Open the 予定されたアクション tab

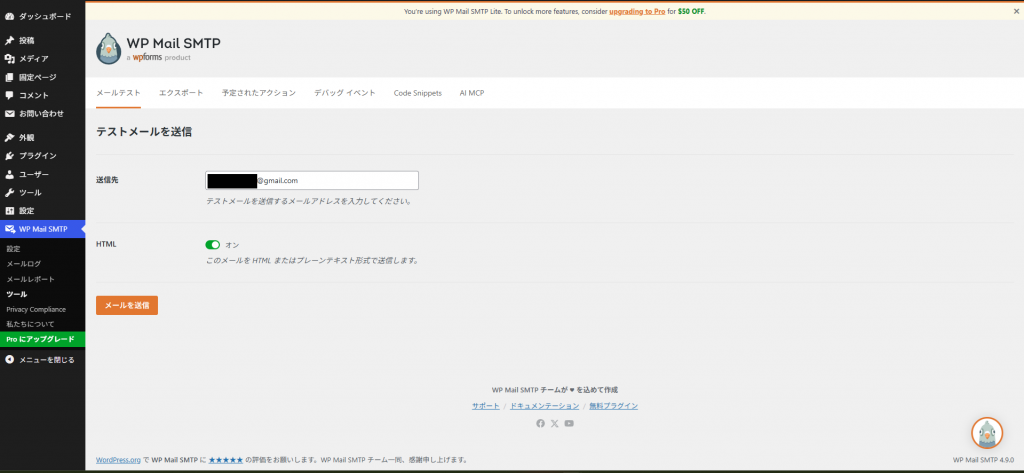(259, 93)
